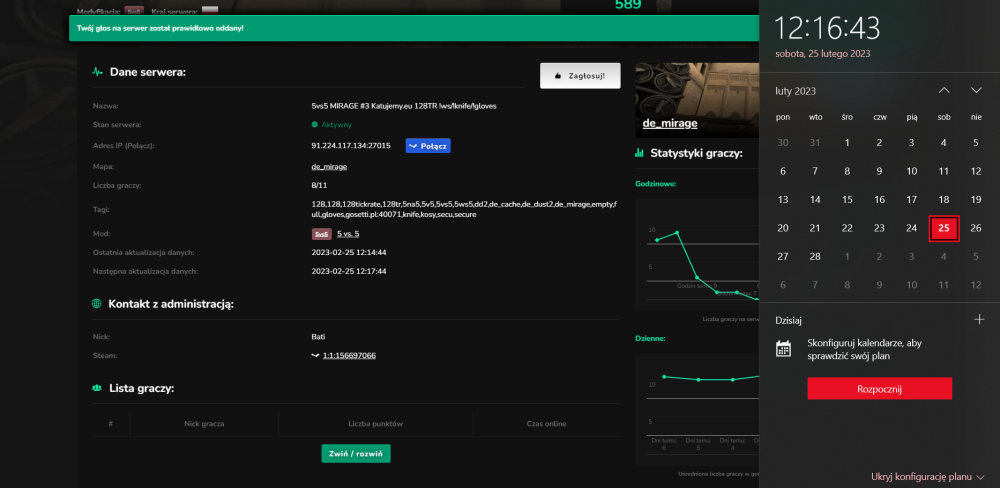Click the Steam icon before the Steam ID
The width and height of the screenshot is (1000, 488).
tap(315, 355)
